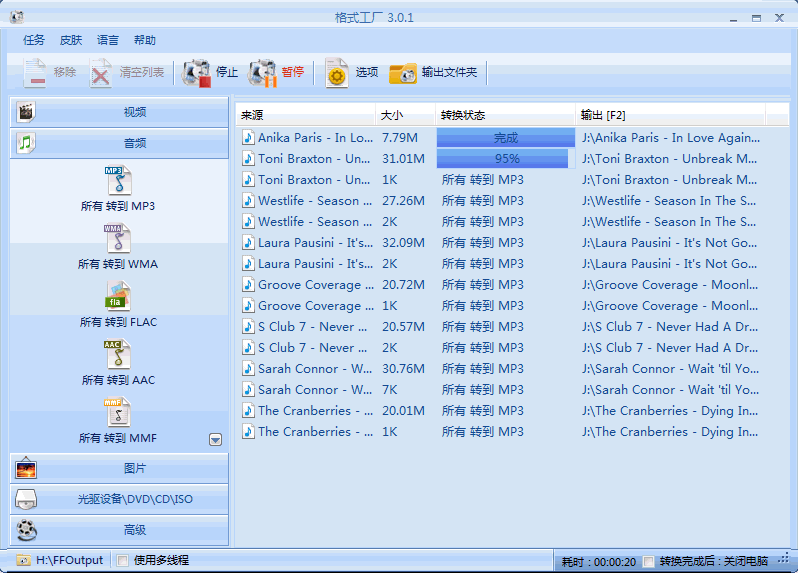
Task: Select the 1K The Cranberries row
Action: point(512,432)
